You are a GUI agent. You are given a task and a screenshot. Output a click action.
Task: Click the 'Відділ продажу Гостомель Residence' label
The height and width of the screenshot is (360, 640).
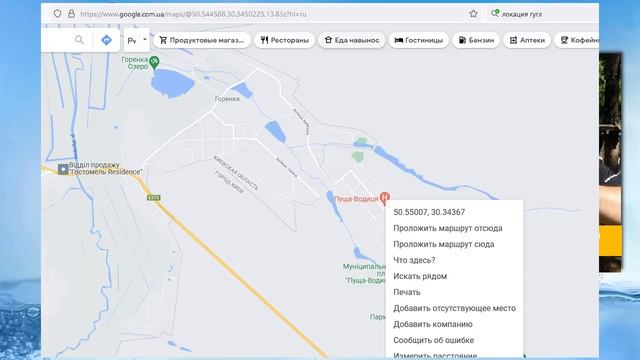tap(105, 169)
